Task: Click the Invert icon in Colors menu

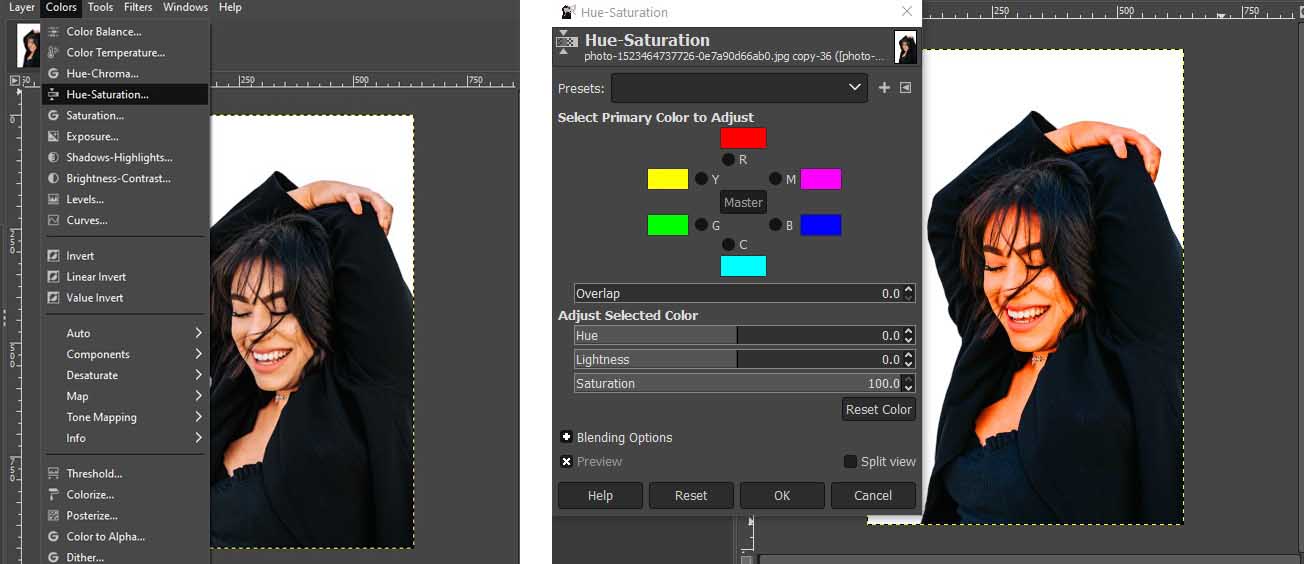Action: pos(54,256)
